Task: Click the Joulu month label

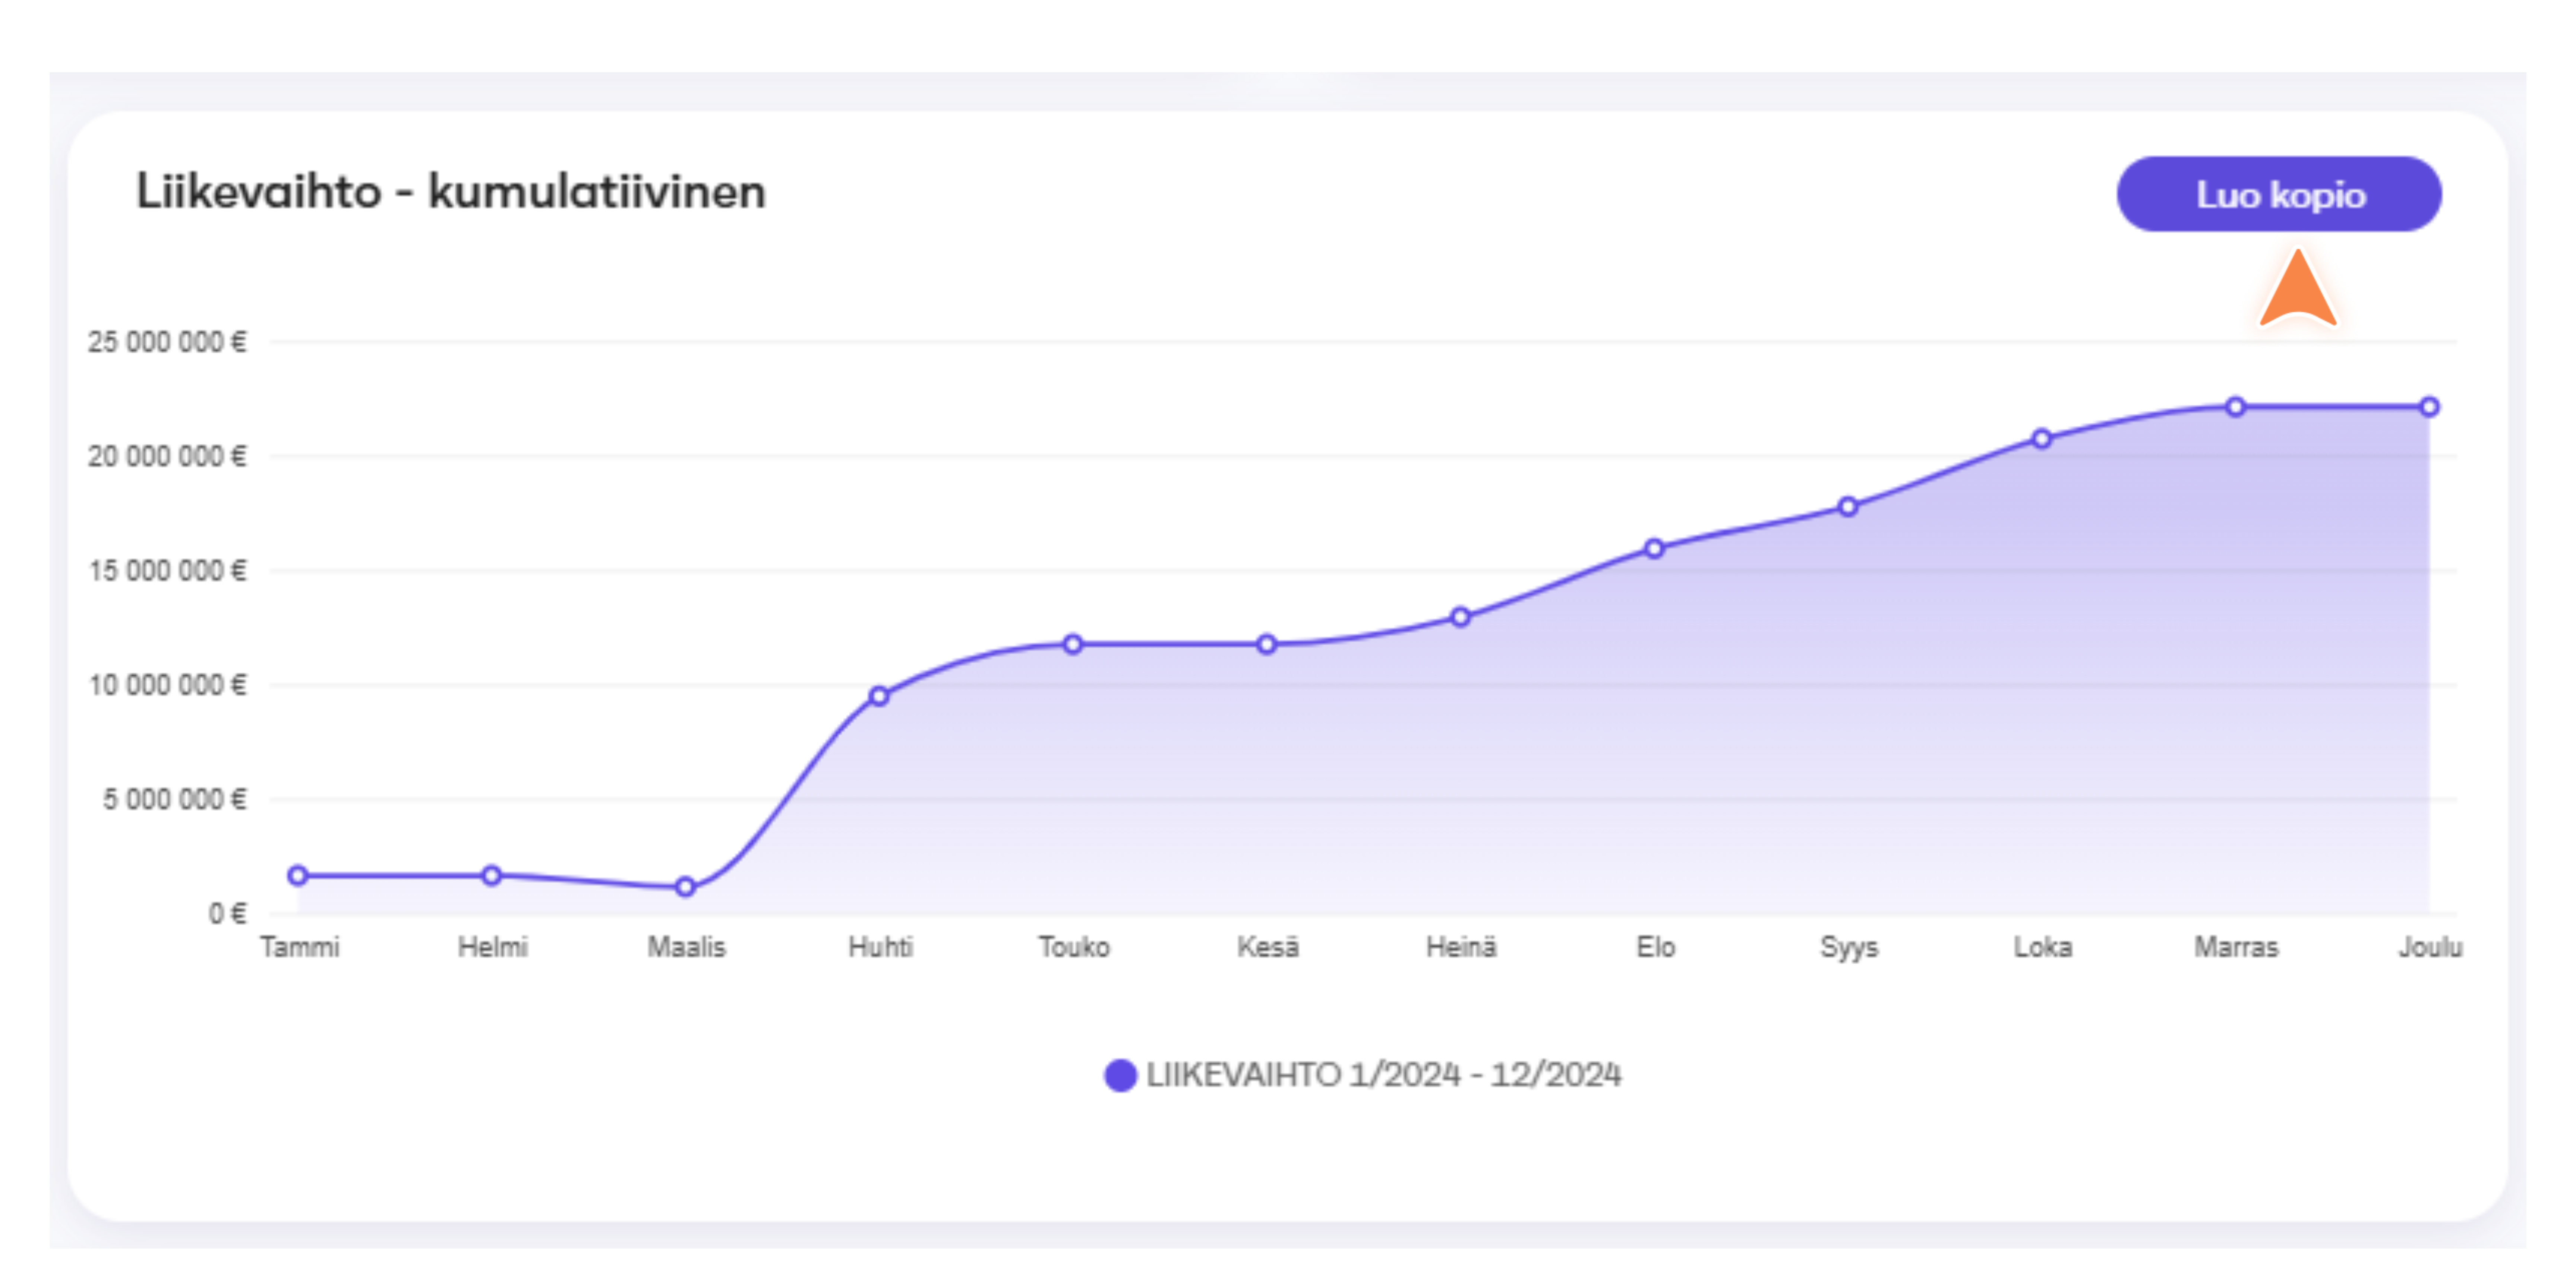Action: pyautogui.click(x=2431, y=947)
